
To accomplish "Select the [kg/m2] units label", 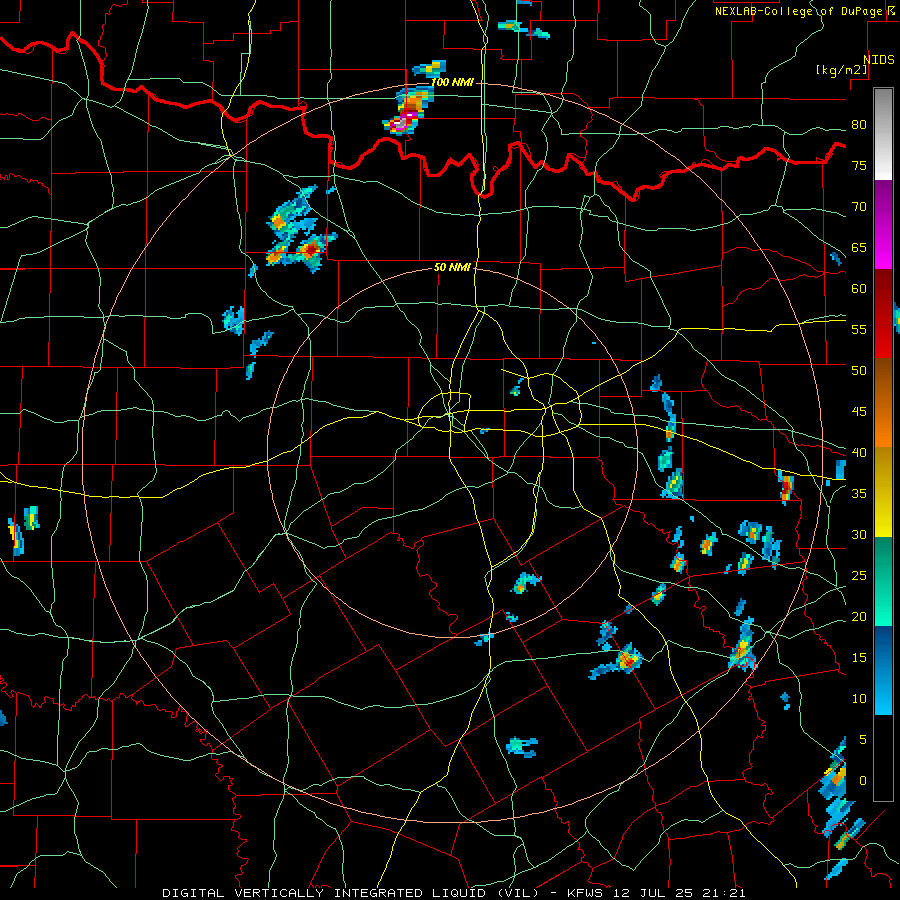I will 841,70.
